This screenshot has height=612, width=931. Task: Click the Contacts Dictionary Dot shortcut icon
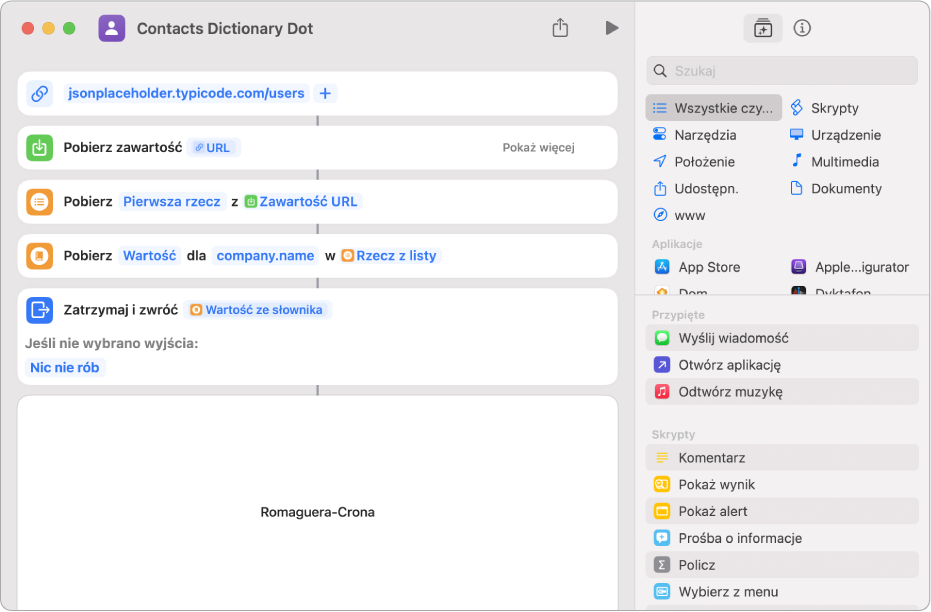(112, 28)
